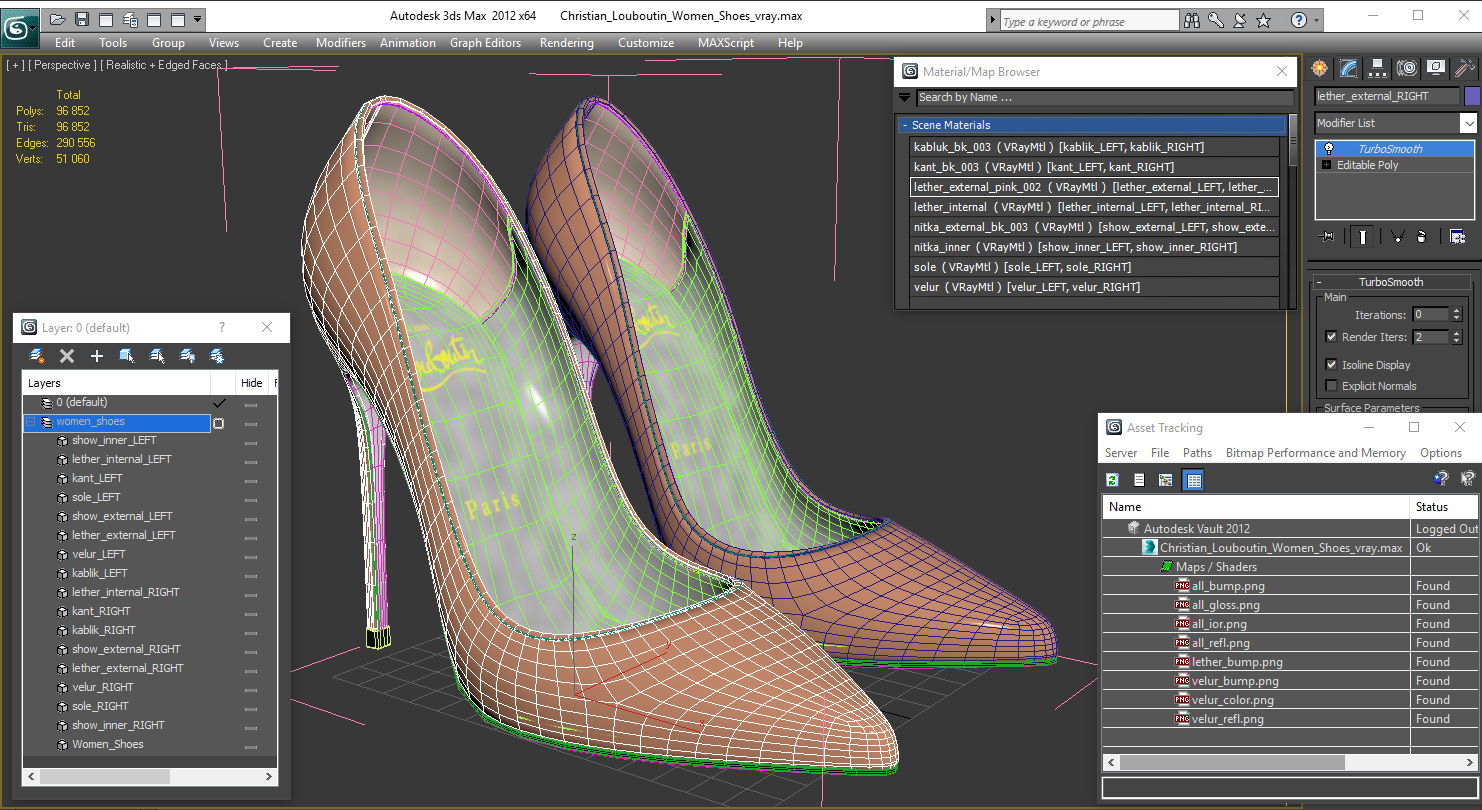Open quick-access toolbar dropdown arrow
This screenshot has width=1482, height=810.
click(x=198, y=19)
